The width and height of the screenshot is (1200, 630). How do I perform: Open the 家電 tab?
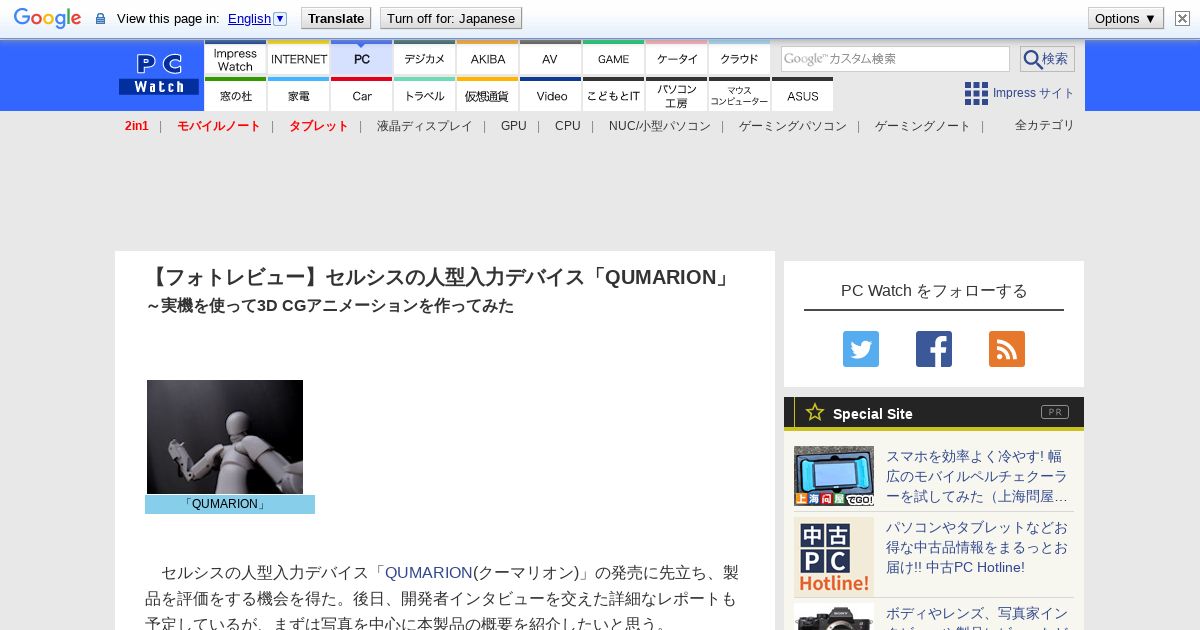click(x=299, y=95)
